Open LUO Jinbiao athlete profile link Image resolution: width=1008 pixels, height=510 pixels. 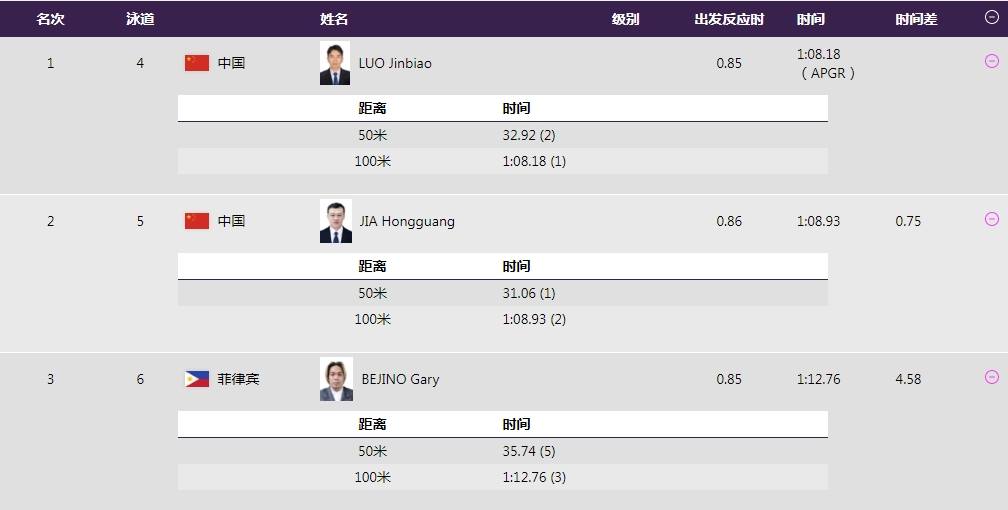[x=395, y=63]
